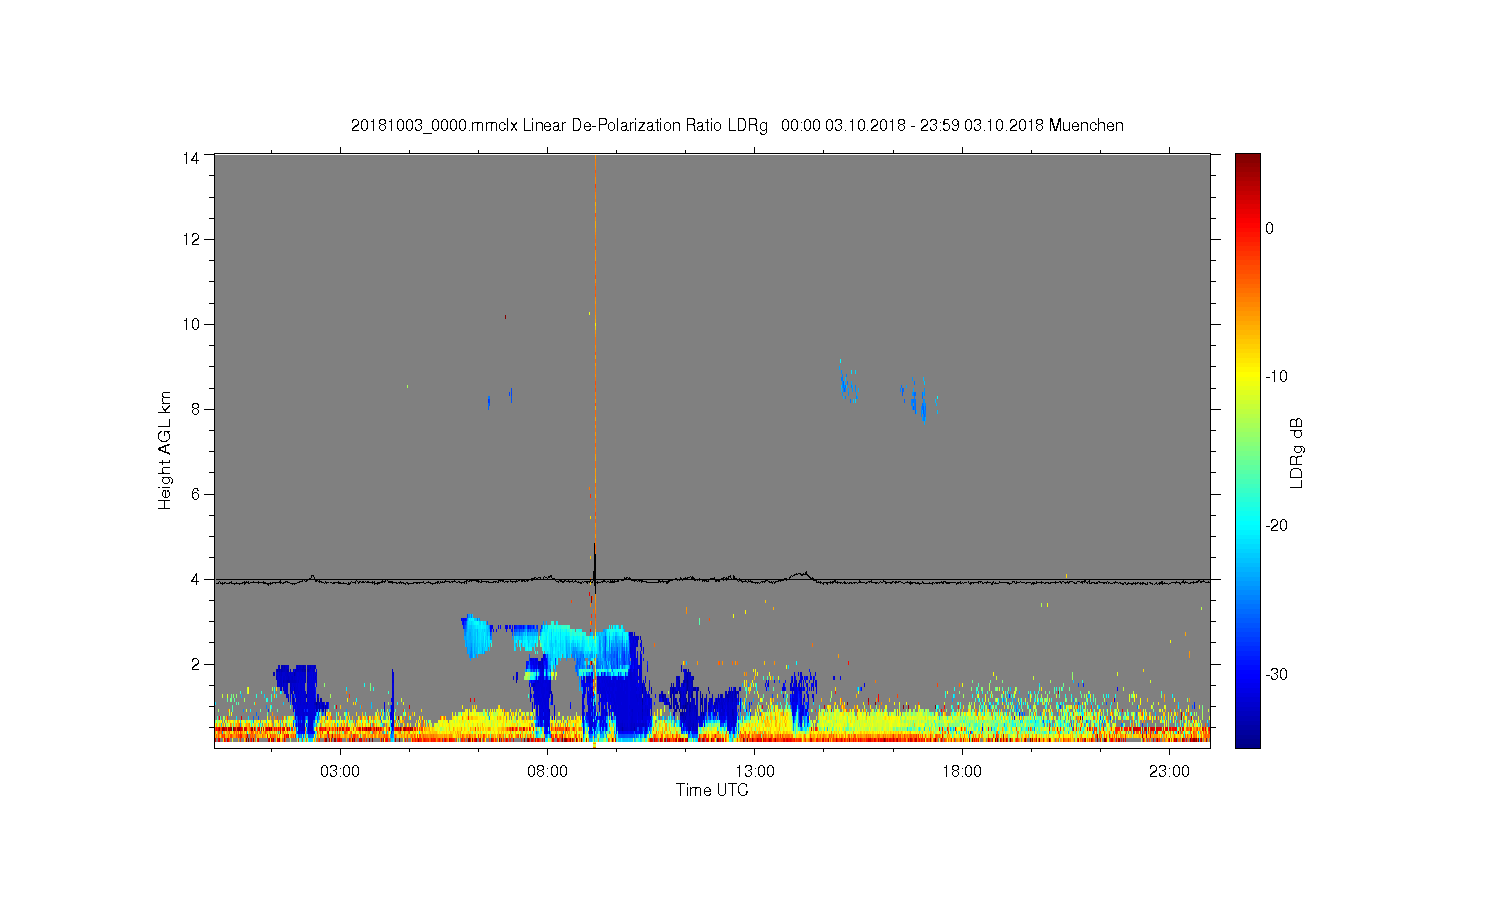Click the colorbar value label -30
Viewport: 1500px width, 900px height.
pyautogui.click(x=1276, y=675)
